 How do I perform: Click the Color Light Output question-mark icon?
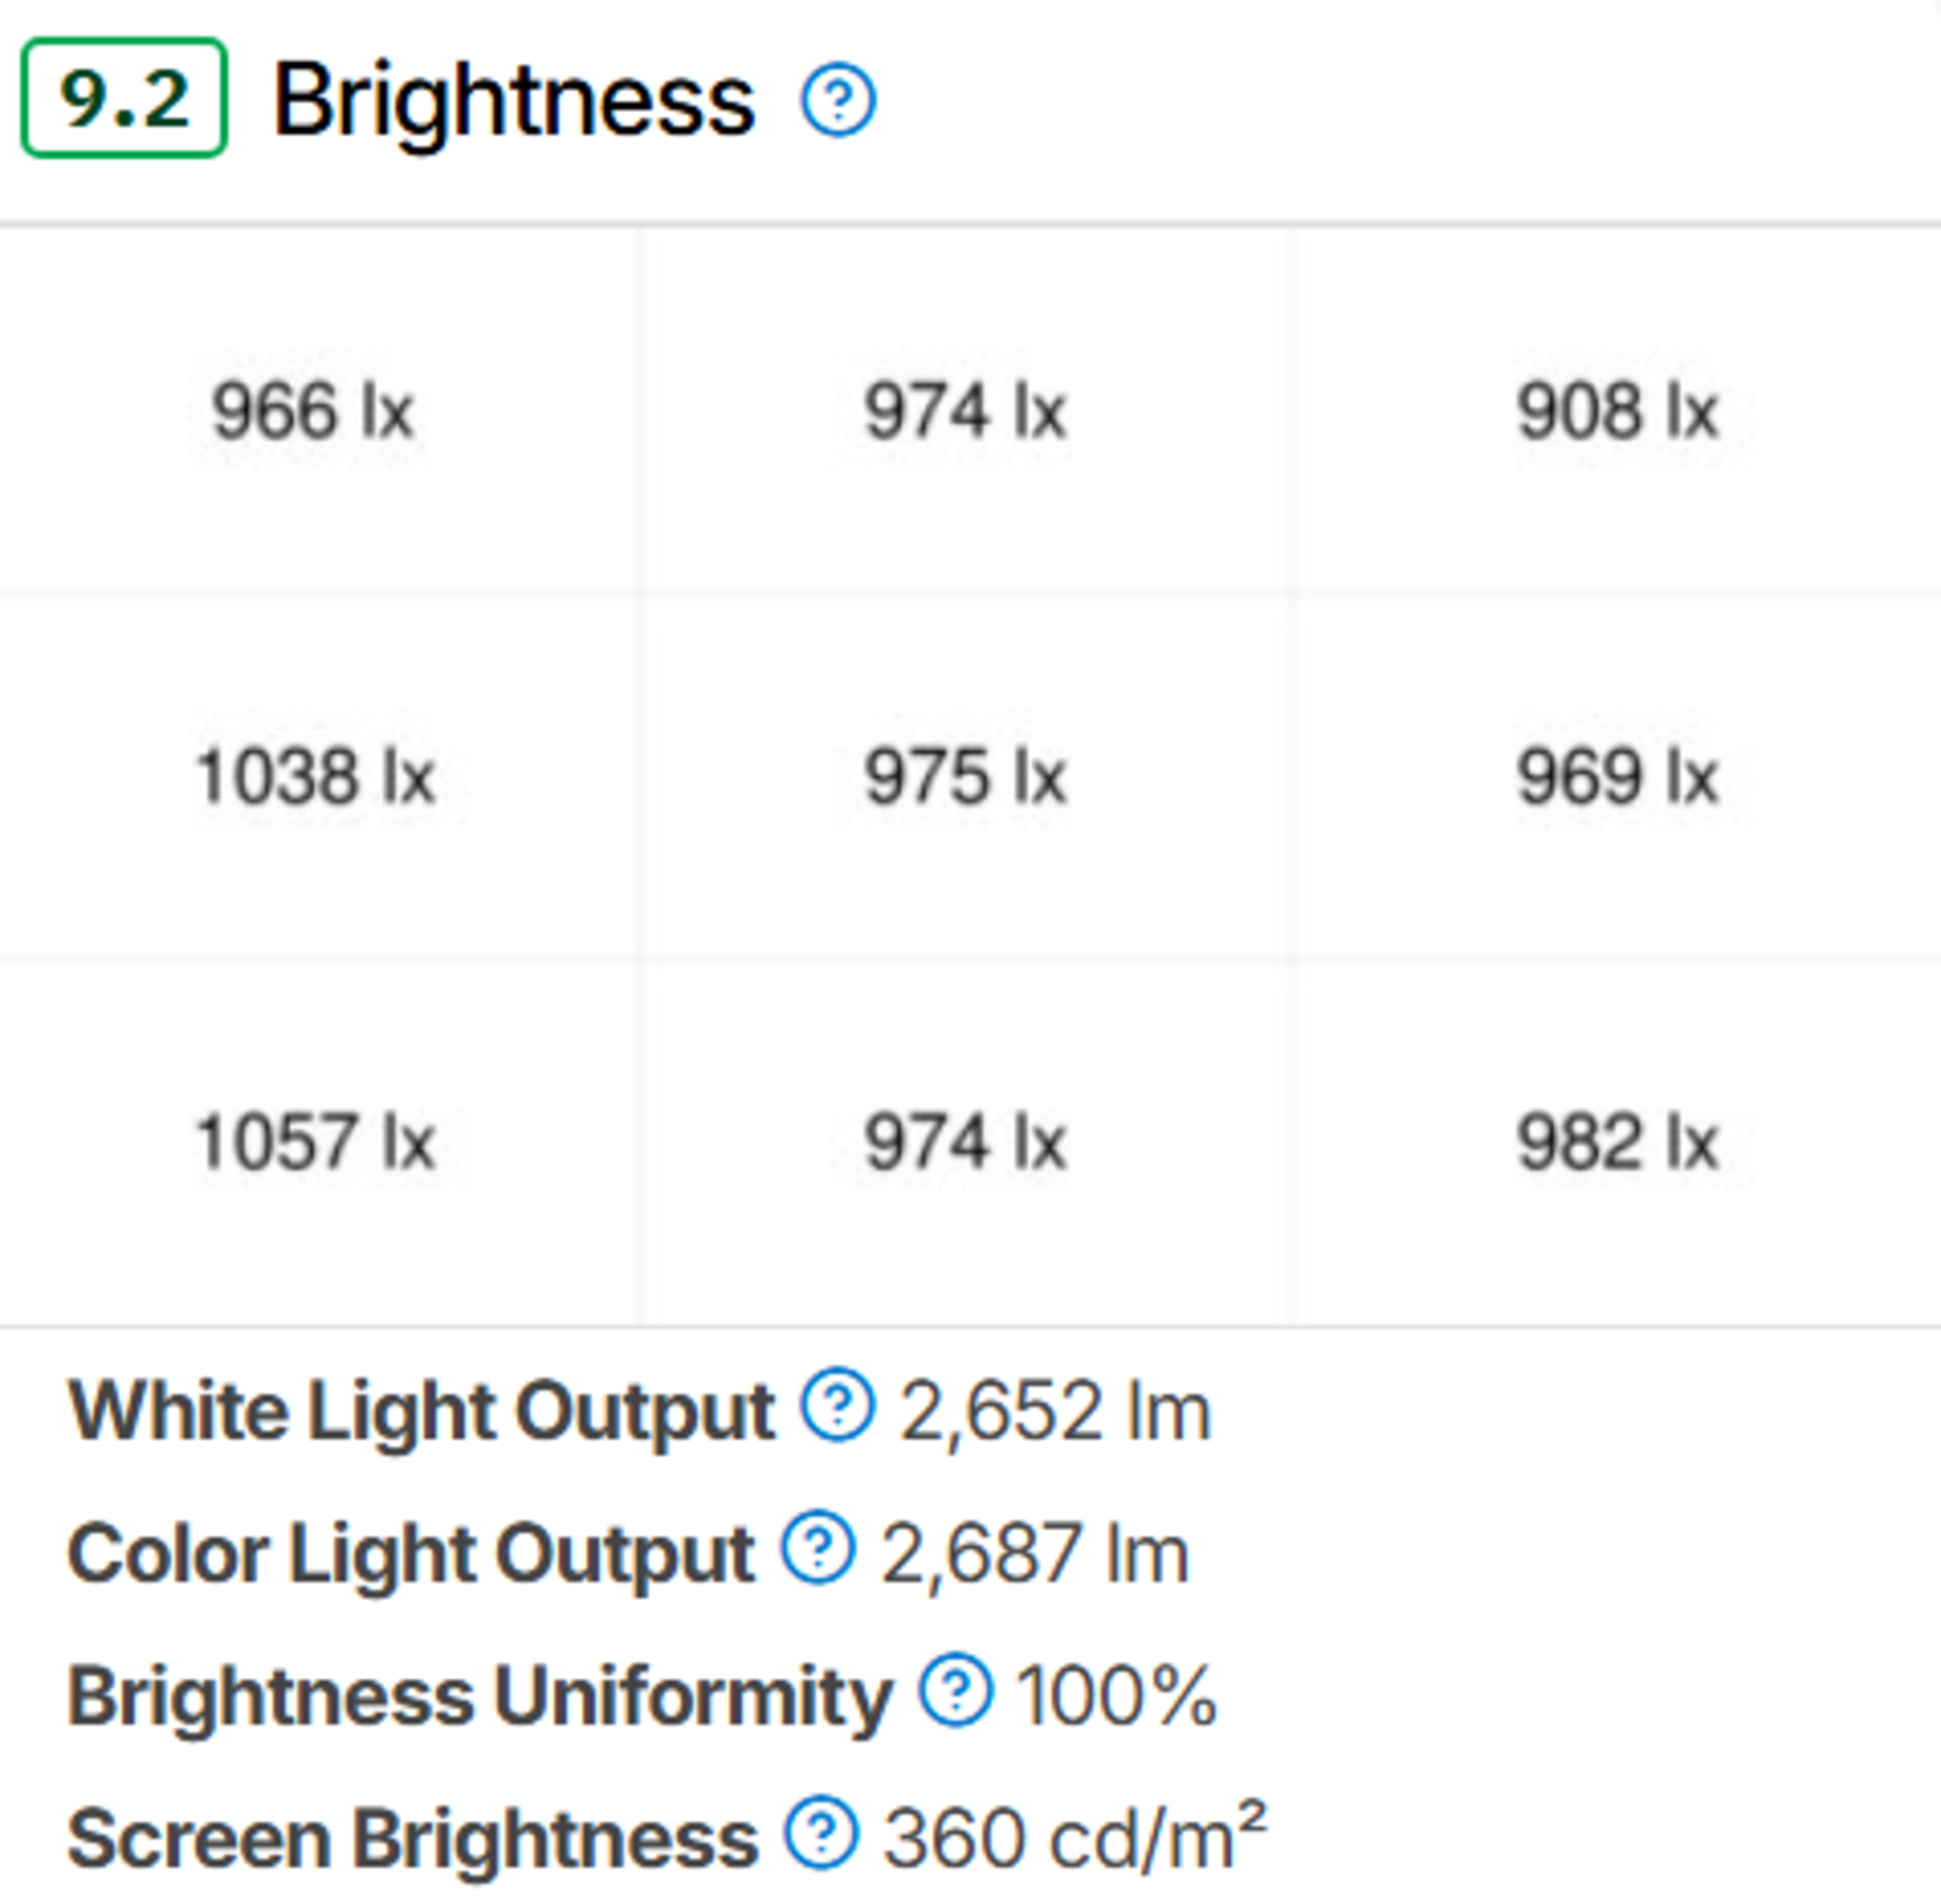point(818,1548)
